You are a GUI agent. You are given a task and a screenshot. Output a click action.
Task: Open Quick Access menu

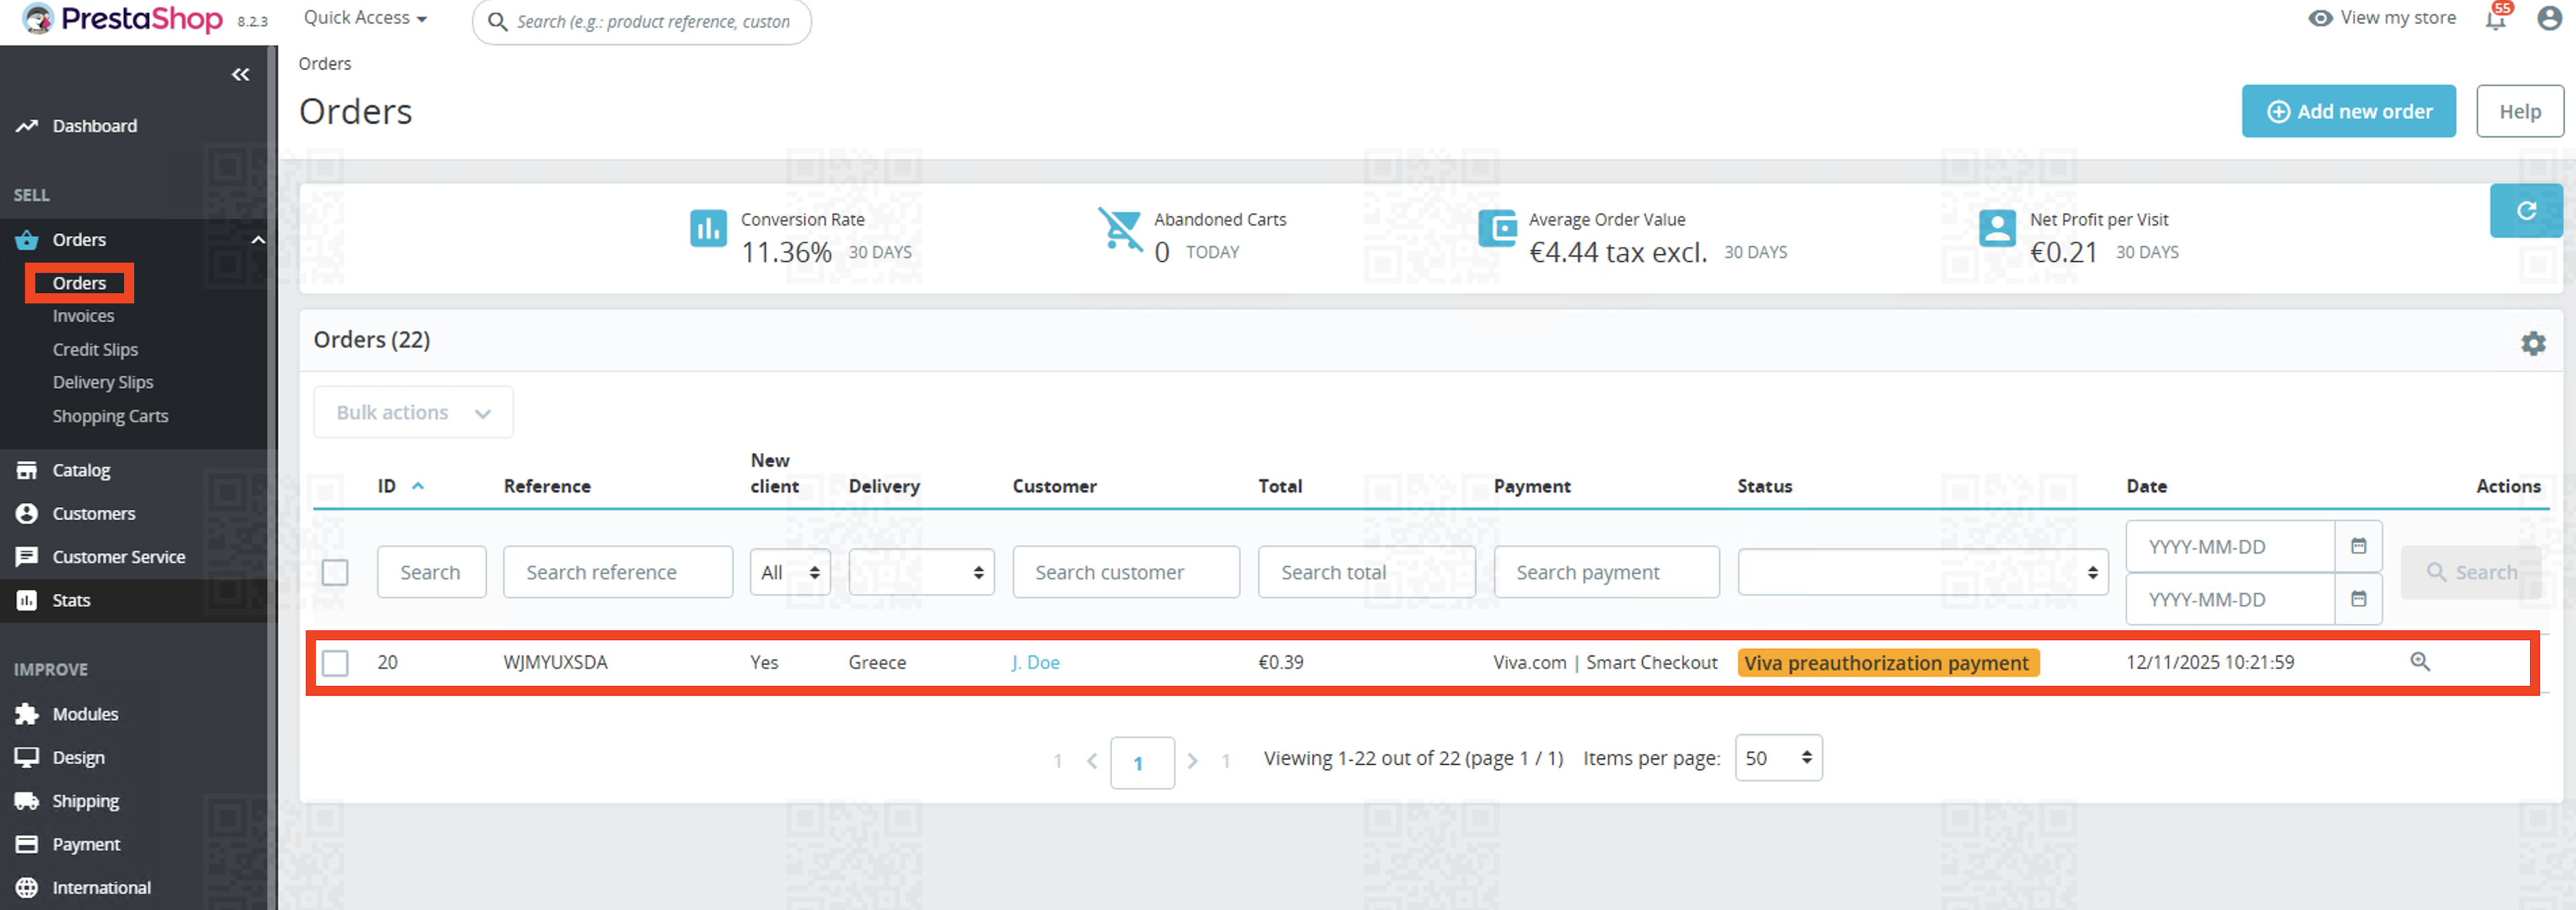click(365, 18)
